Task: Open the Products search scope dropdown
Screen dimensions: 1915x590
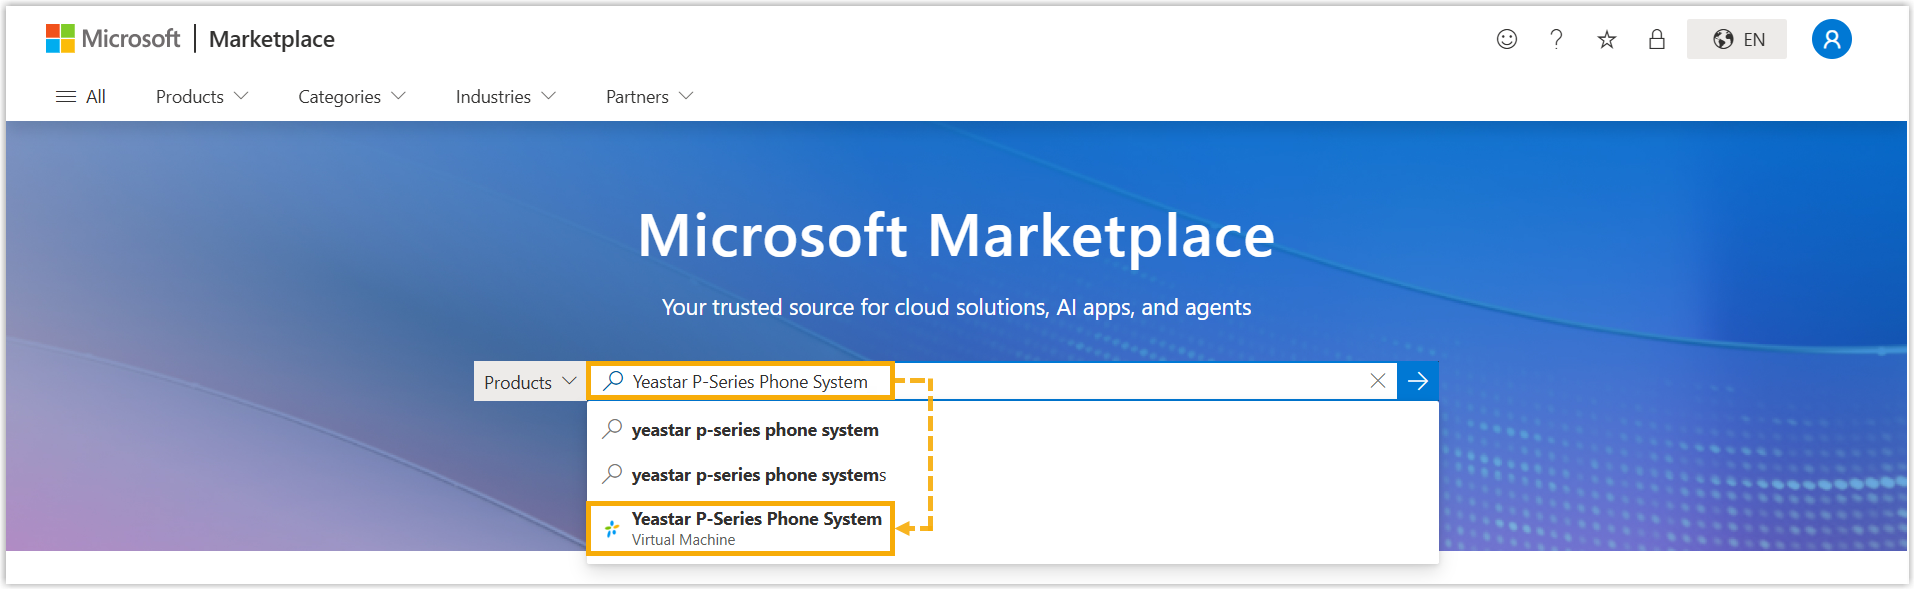Action: pos(530,382)
